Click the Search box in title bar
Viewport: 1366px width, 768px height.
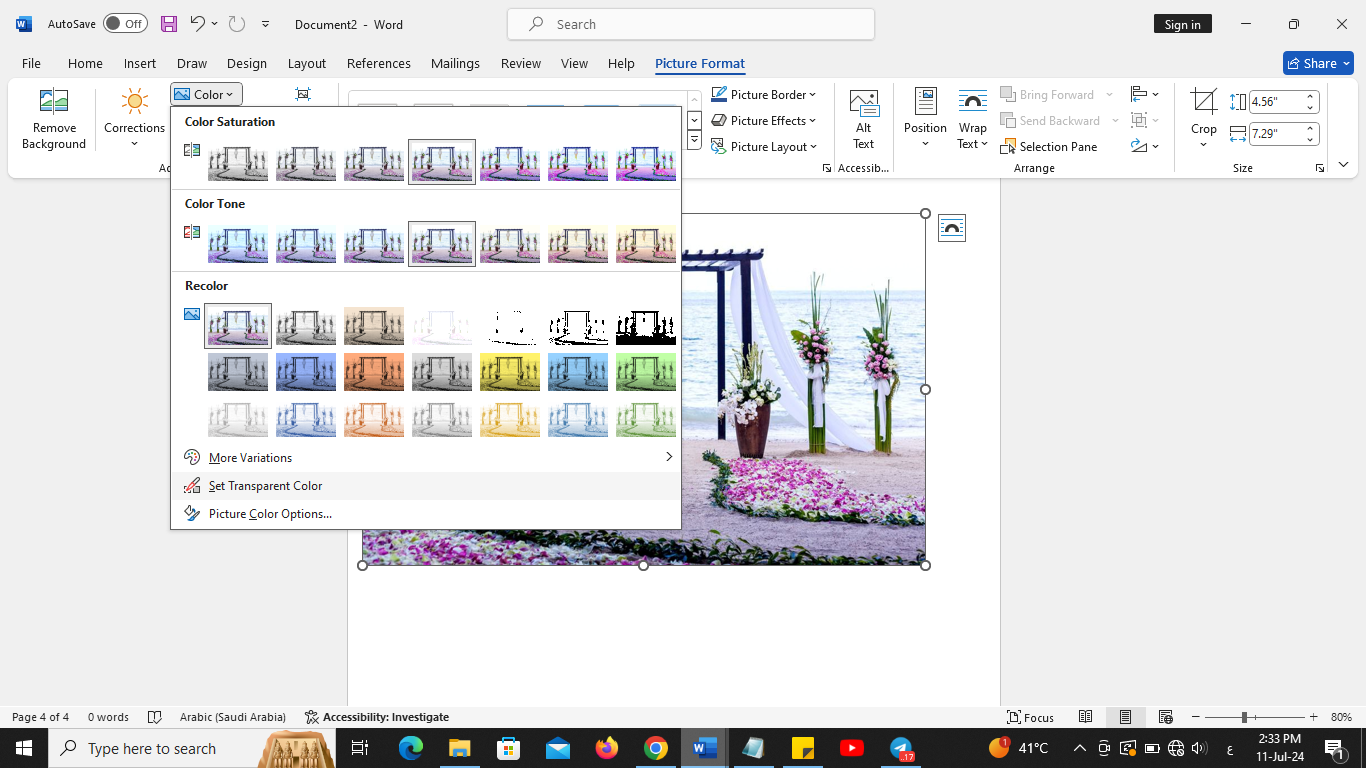coord(691,24)
